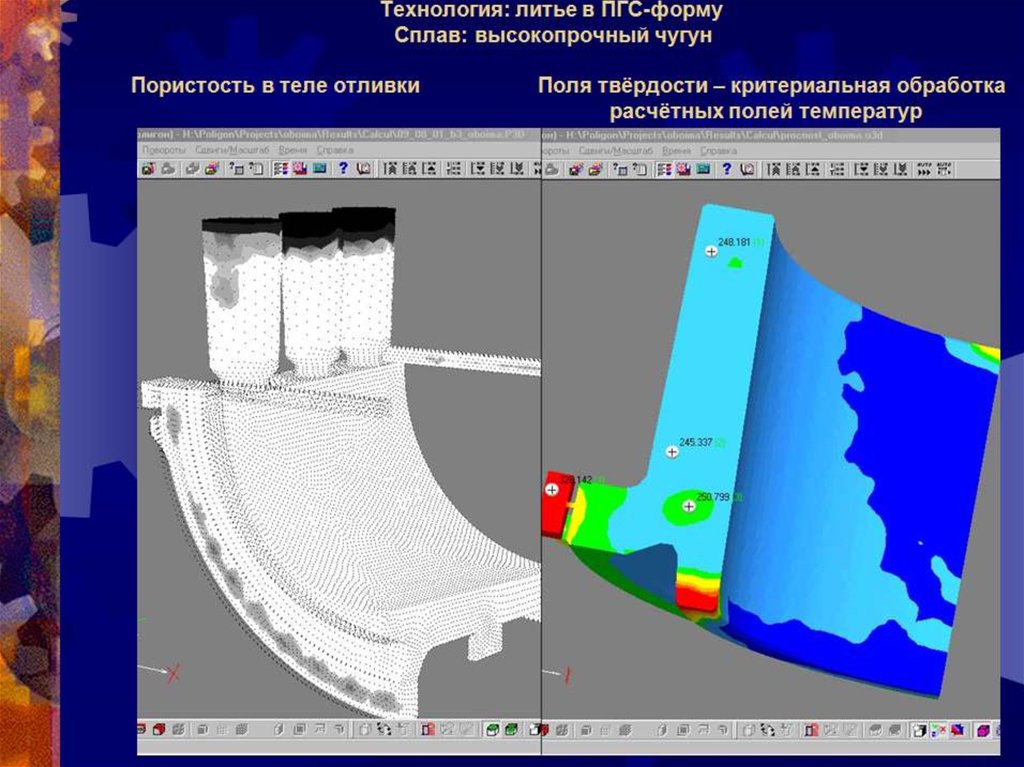
Task: Toggle leftmost green cube in left bottom toolbar
Action: (x=493, y=730)
